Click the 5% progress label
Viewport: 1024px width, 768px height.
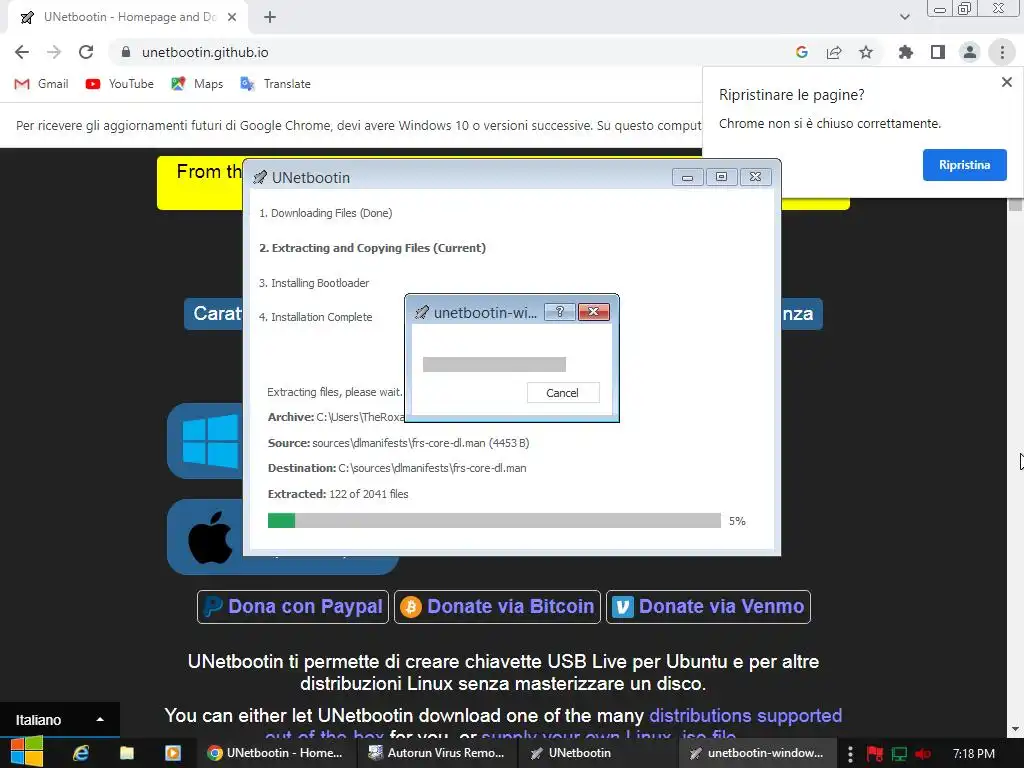[x=737, y=521]
